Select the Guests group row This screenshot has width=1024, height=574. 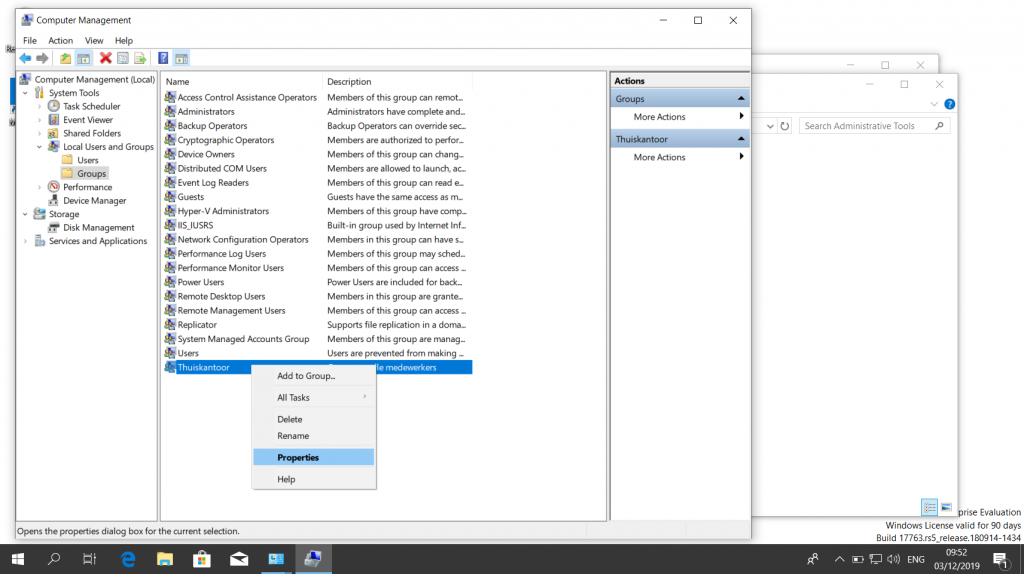191,197
